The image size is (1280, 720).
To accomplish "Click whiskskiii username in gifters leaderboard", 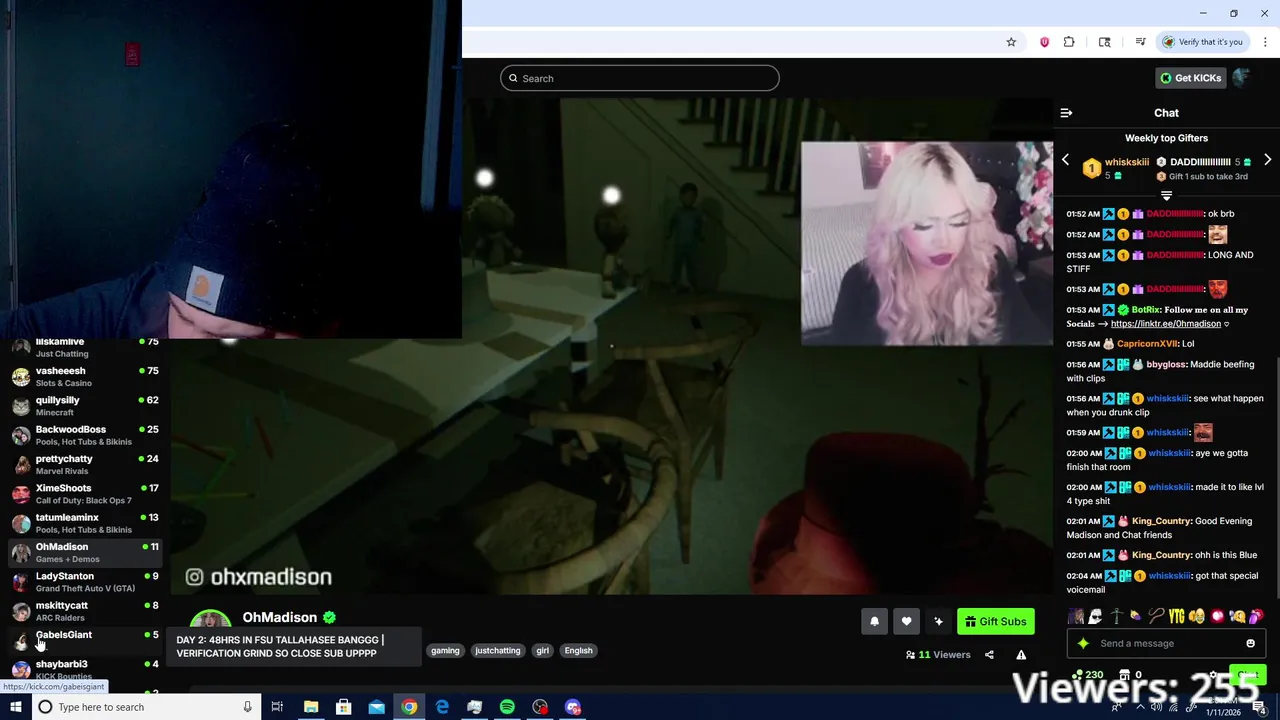I will click(x=1127, y=162).
